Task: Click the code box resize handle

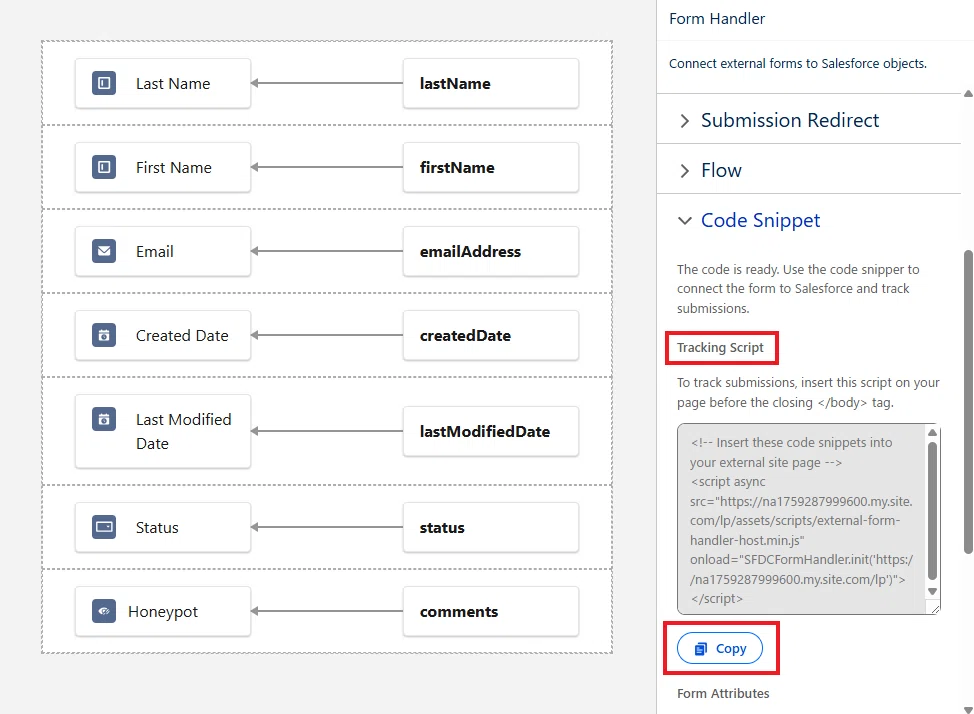Action: 935,610
